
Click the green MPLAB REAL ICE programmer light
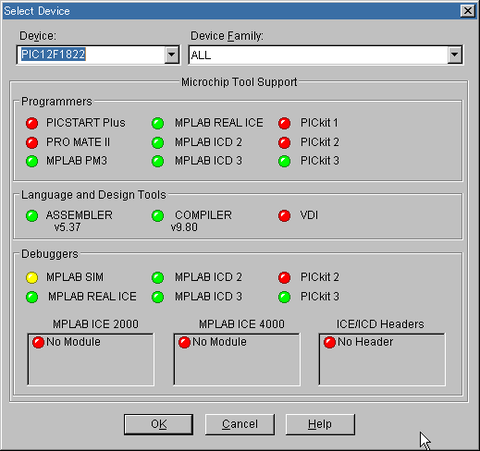coord(158,123)
